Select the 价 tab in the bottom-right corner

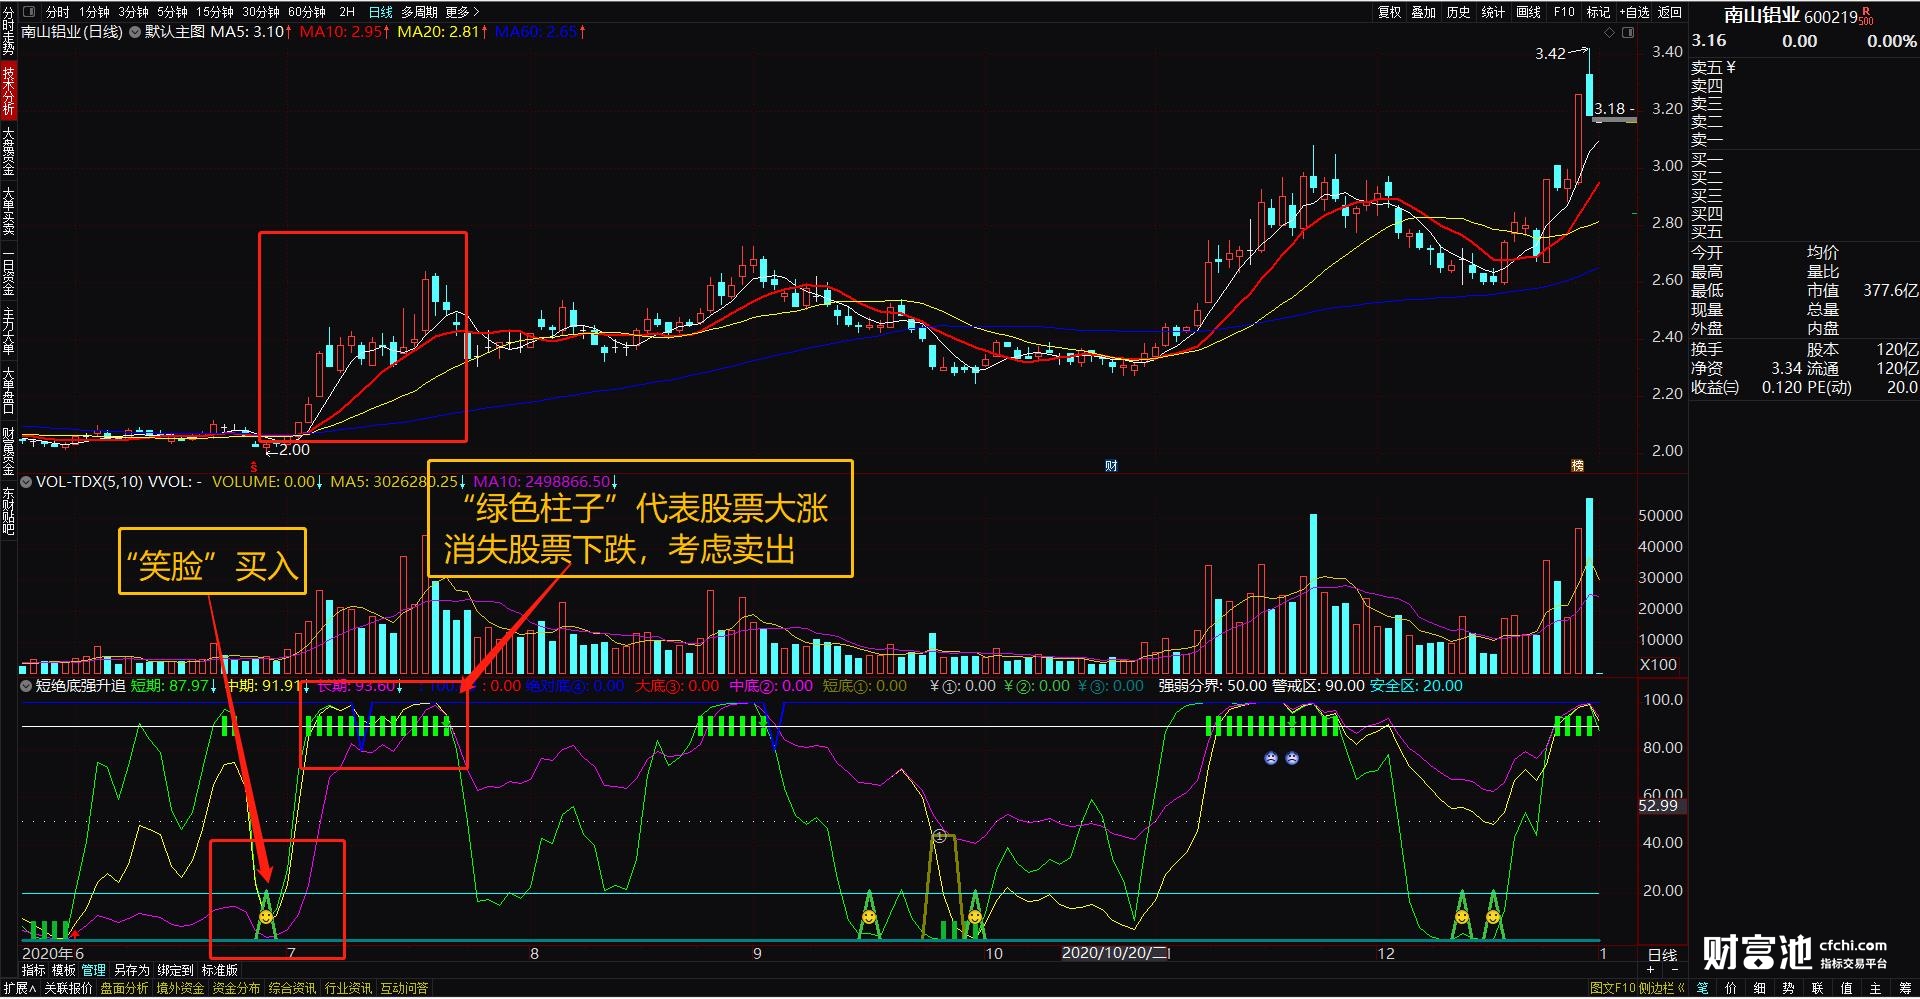tap(1731, 989)
